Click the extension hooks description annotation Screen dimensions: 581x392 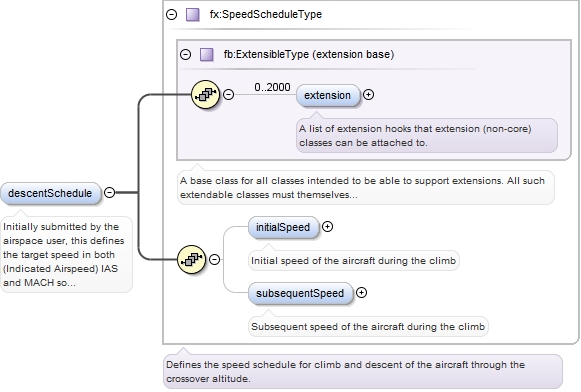427,136
